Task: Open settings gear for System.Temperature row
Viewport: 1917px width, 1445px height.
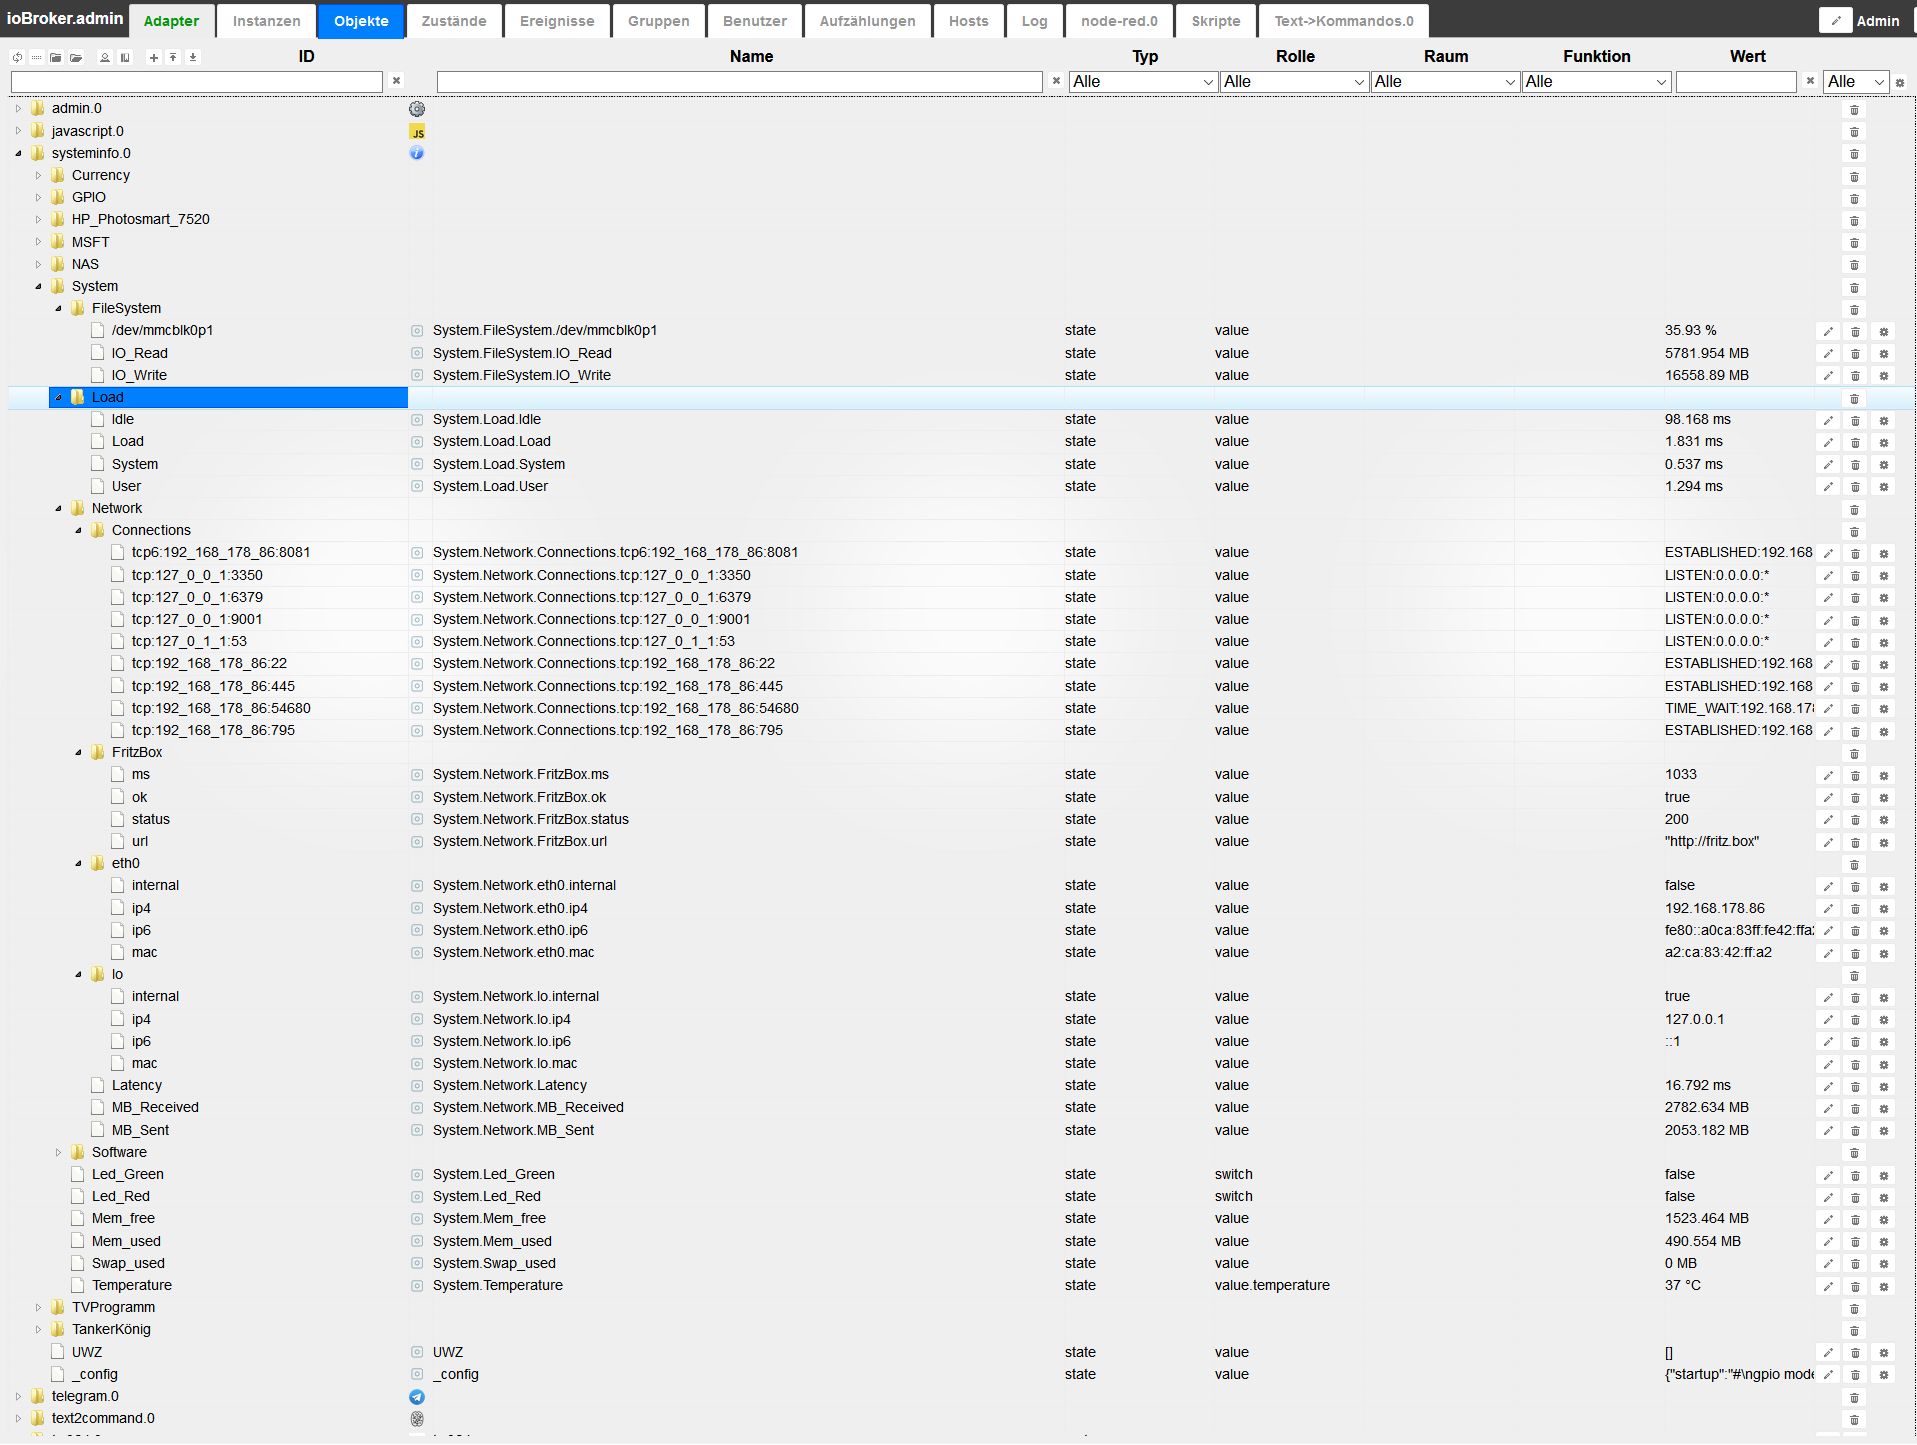Action: [x=1884, y=1286]
